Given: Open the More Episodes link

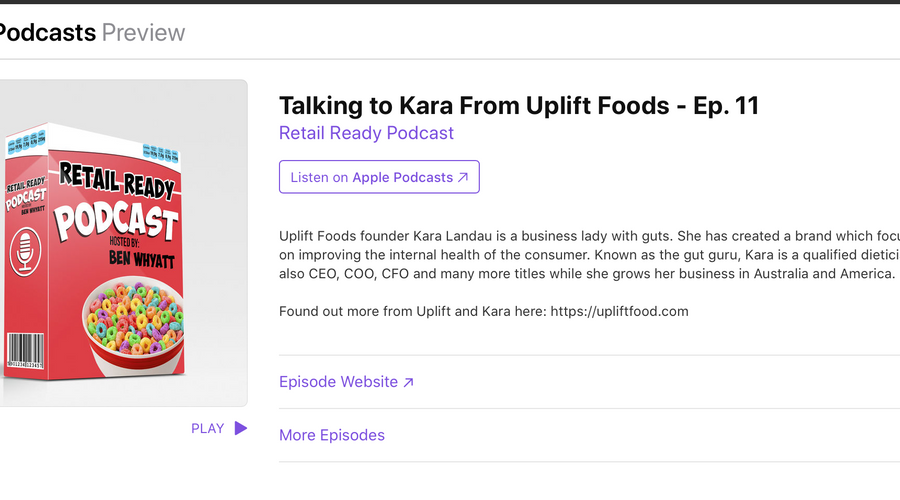Looking at the screenshot, I should click(332, 435).
